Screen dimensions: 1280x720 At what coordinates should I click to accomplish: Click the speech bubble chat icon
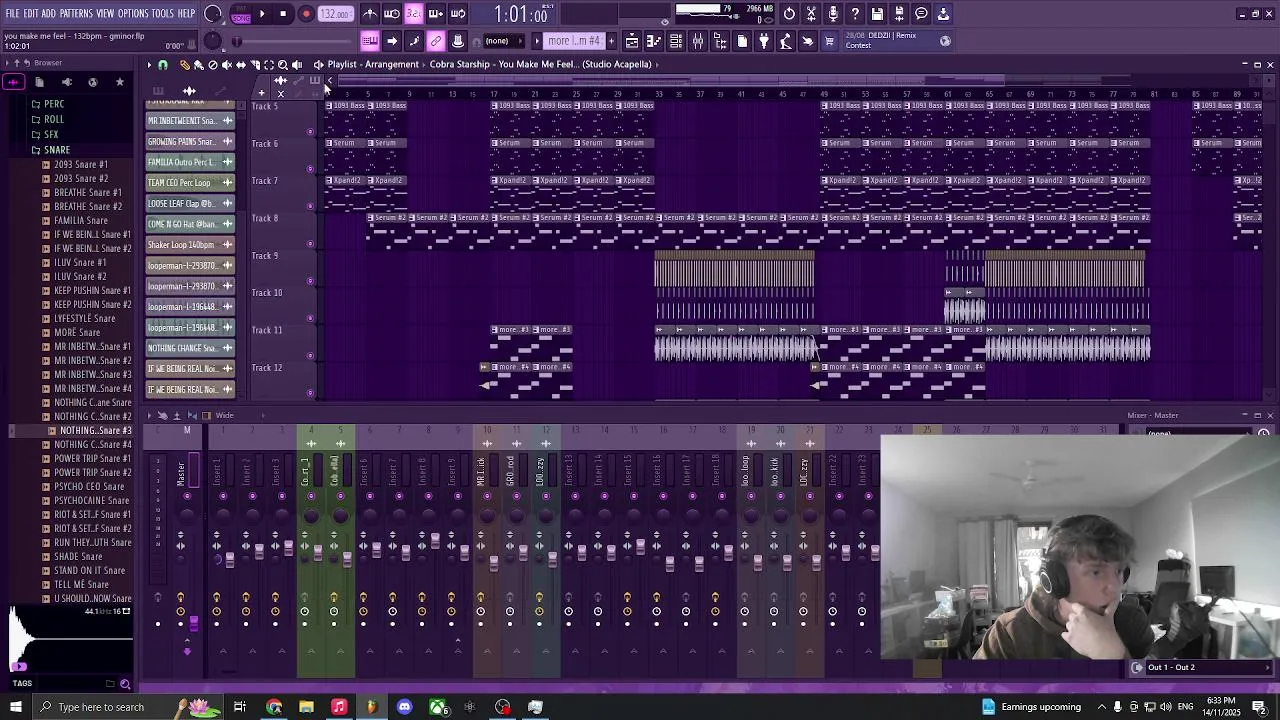(921, 14)
